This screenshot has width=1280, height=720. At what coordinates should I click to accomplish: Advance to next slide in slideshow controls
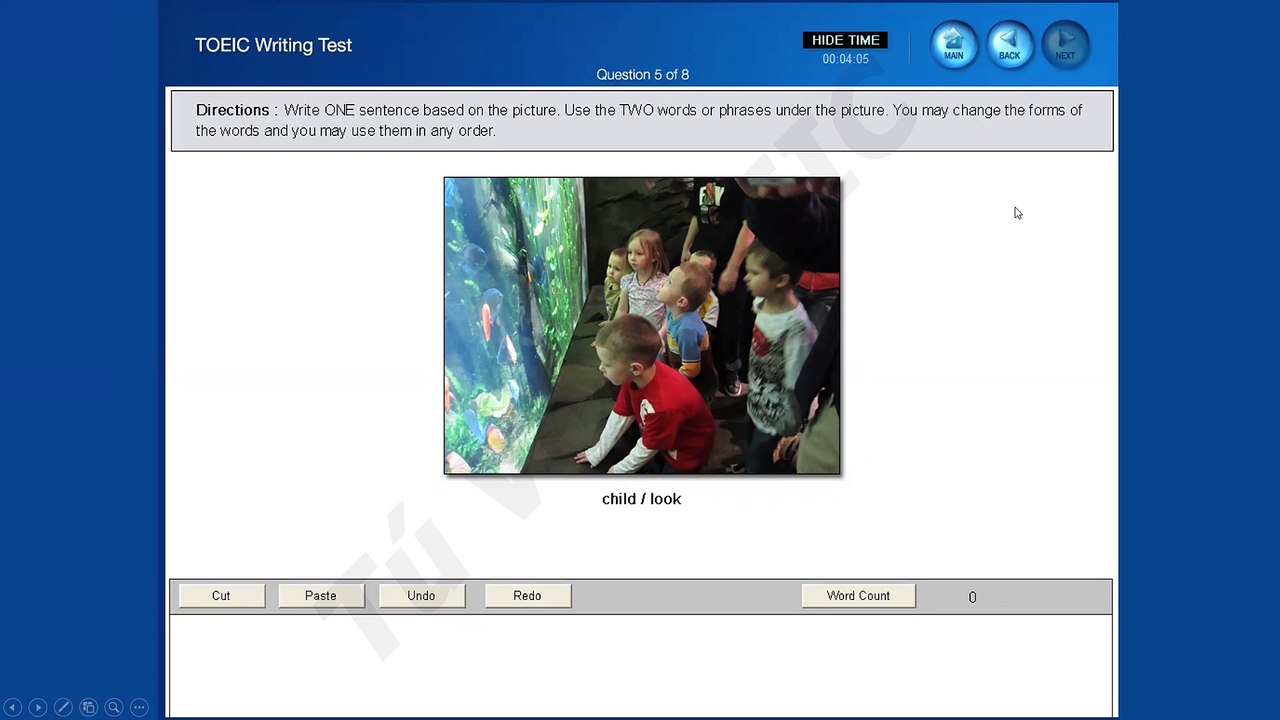pyautogui.click(x=38, y=707)
